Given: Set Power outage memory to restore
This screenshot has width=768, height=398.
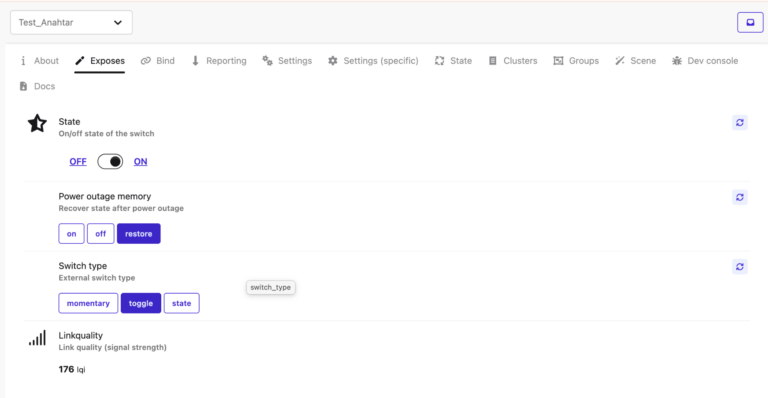Looking at the screenshot, I should pos(139,234).
